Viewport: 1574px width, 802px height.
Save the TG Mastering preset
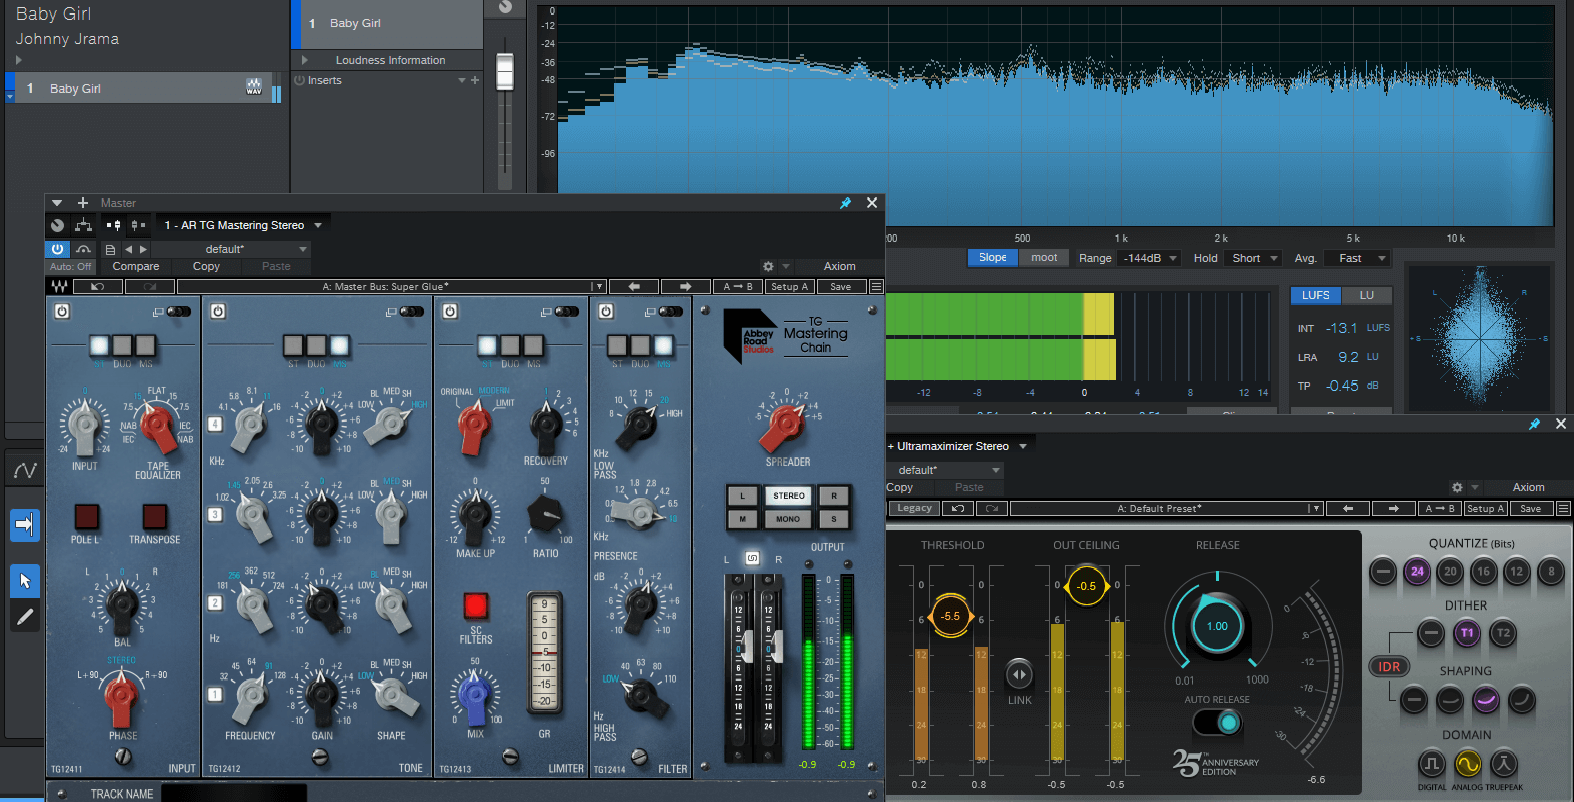pyautogui.click(x=841, y=287)
